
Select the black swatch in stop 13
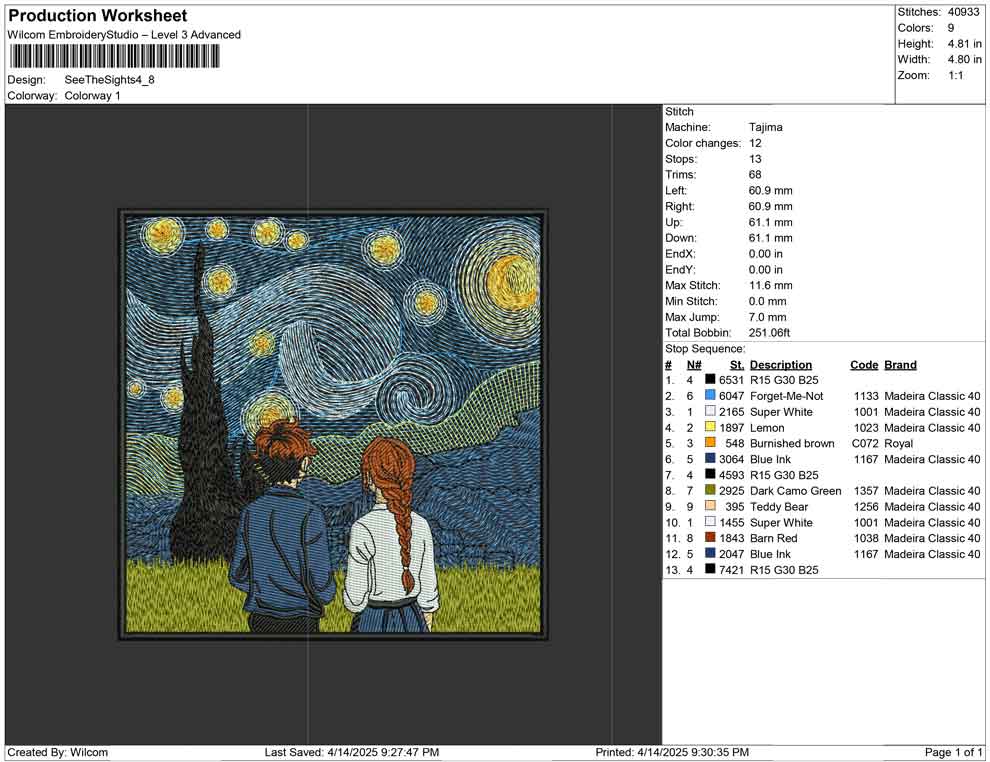point(710,569)
